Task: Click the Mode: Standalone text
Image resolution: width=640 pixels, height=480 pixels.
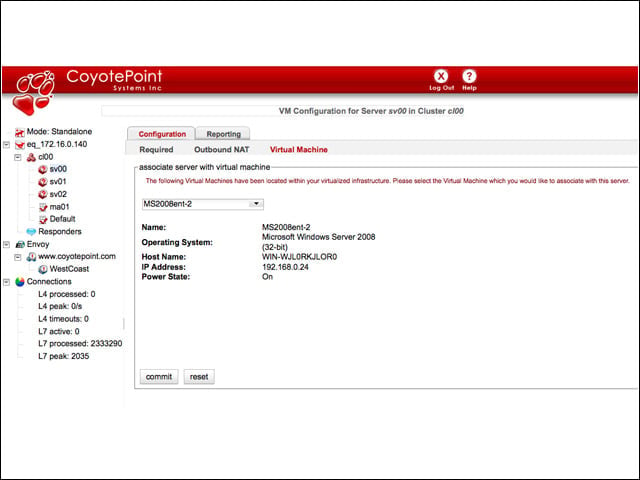Action: pos(59,132)
